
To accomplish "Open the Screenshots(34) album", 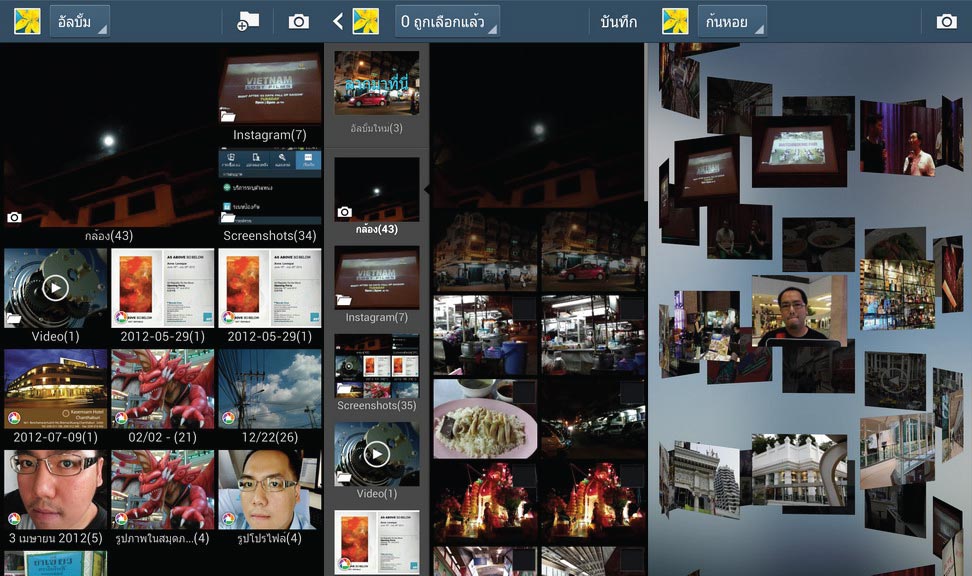I will 270,195.
